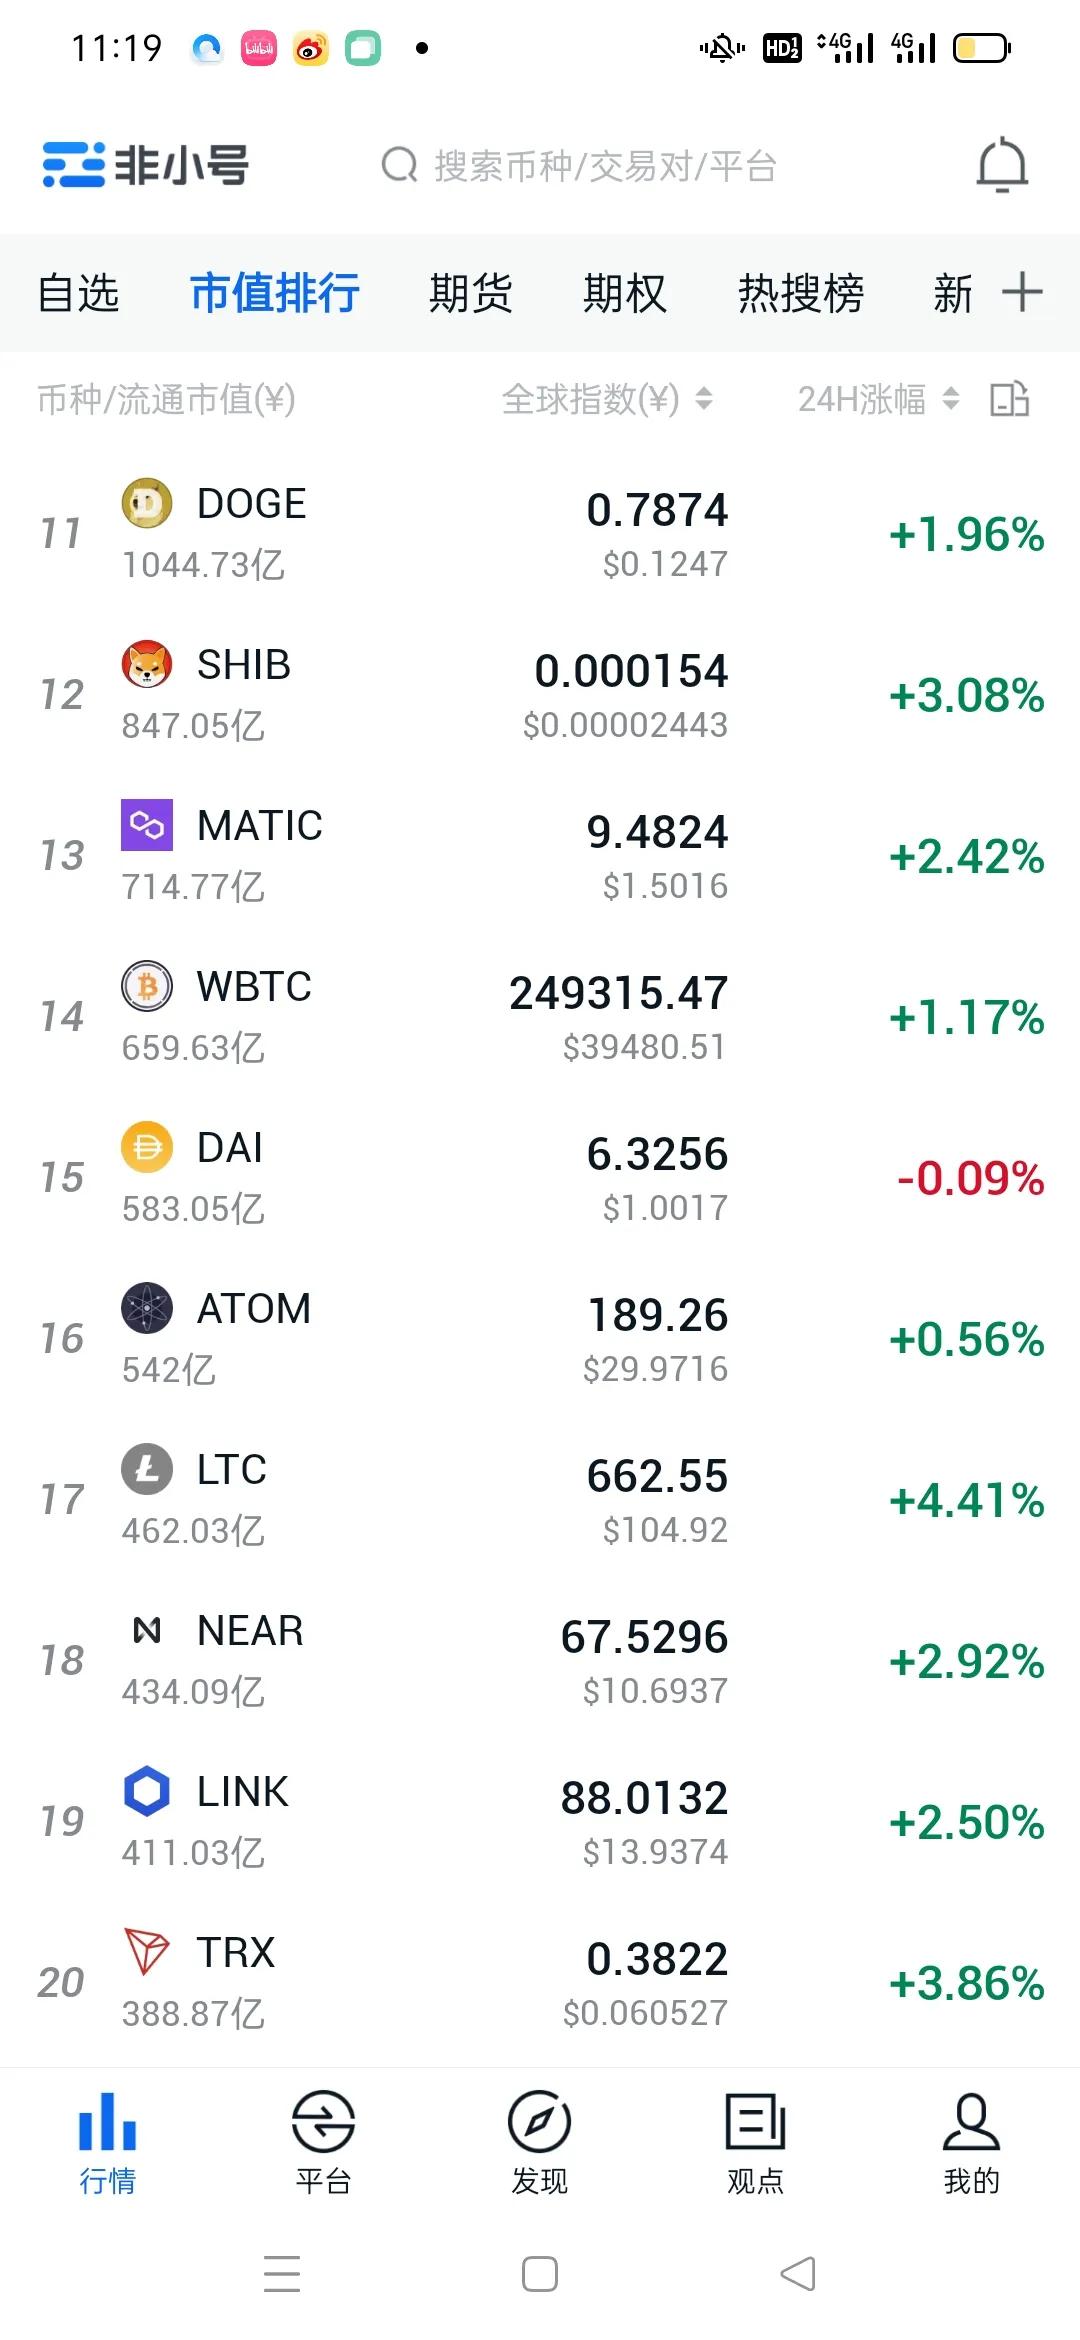Sort by 全球指数(¥) arrows
The width and height of the screenshot is (1080, 2340).
[704, 399]
